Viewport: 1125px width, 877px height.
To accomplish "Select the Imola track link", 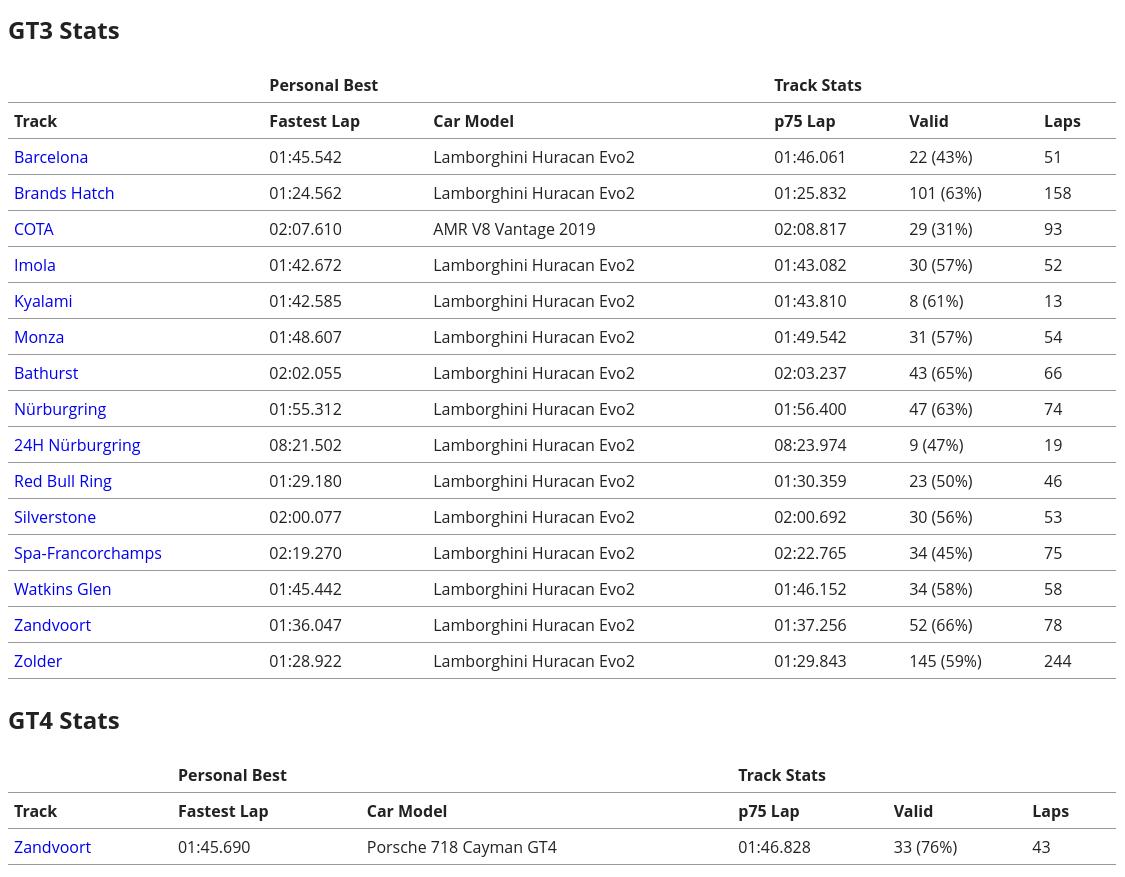I will [35, 265].
